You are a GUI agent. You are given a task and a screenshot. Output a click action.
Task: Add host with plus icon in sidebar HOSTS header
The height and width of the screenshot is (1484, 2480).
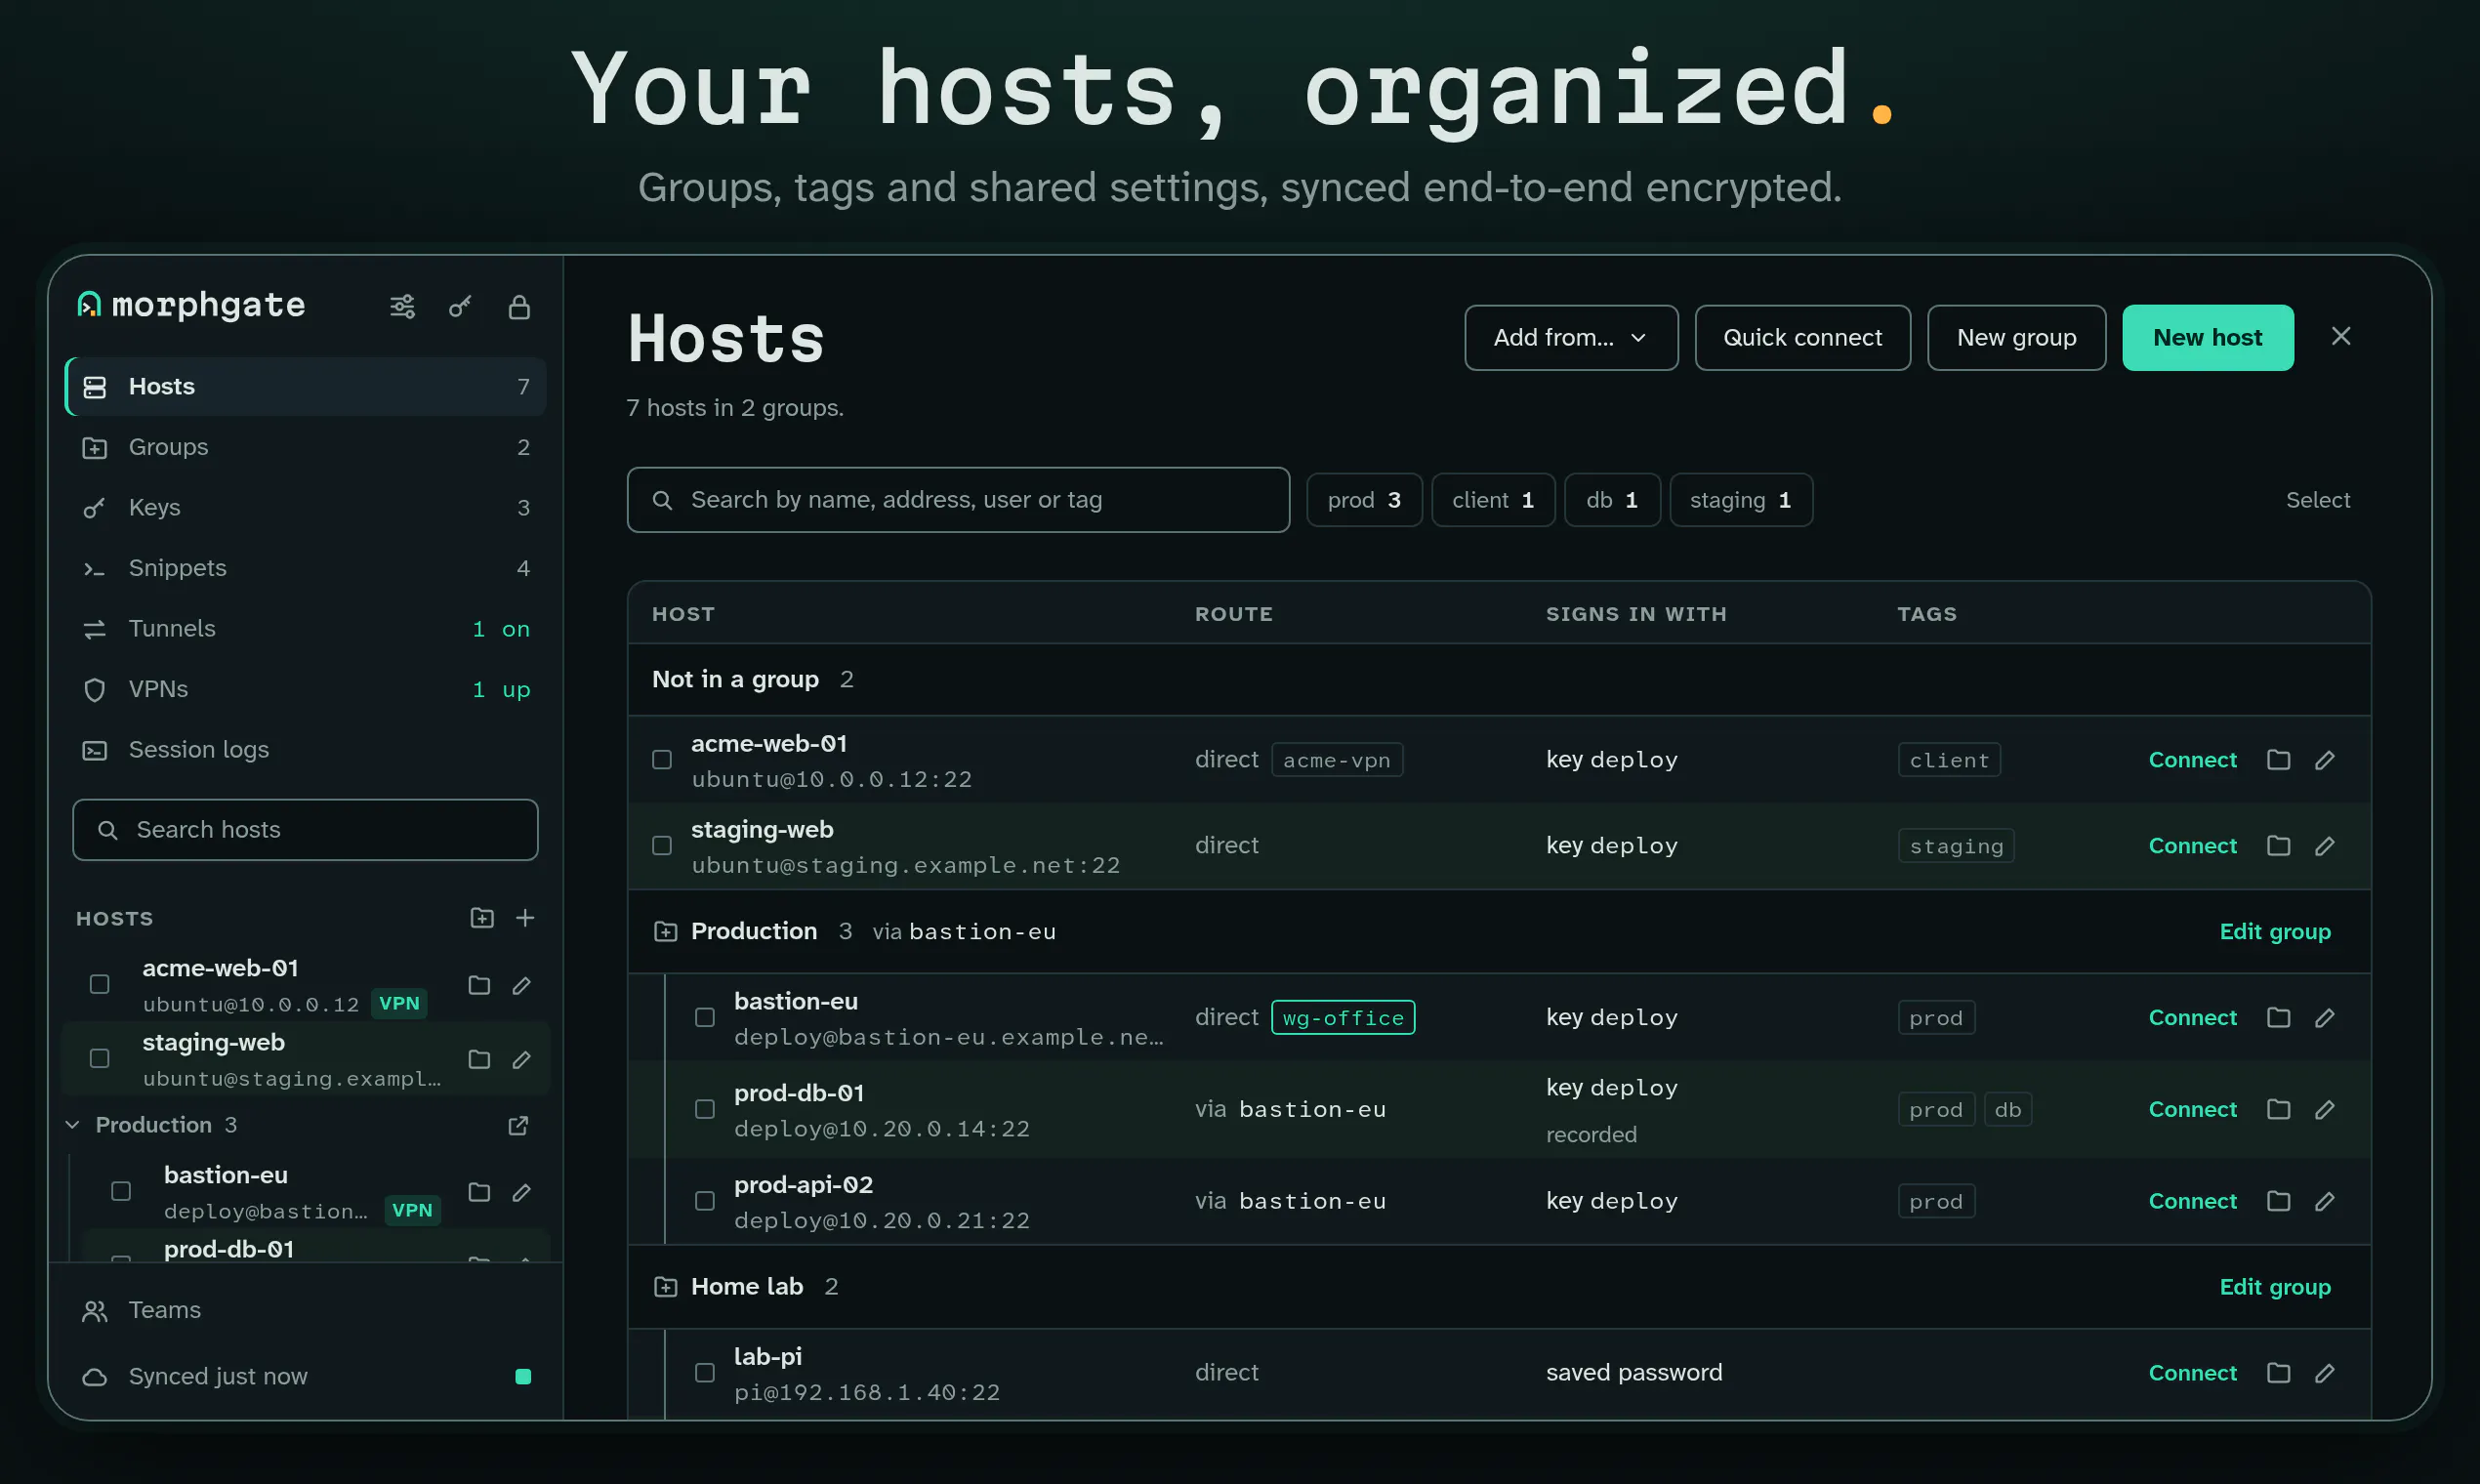tap(525, 918)
